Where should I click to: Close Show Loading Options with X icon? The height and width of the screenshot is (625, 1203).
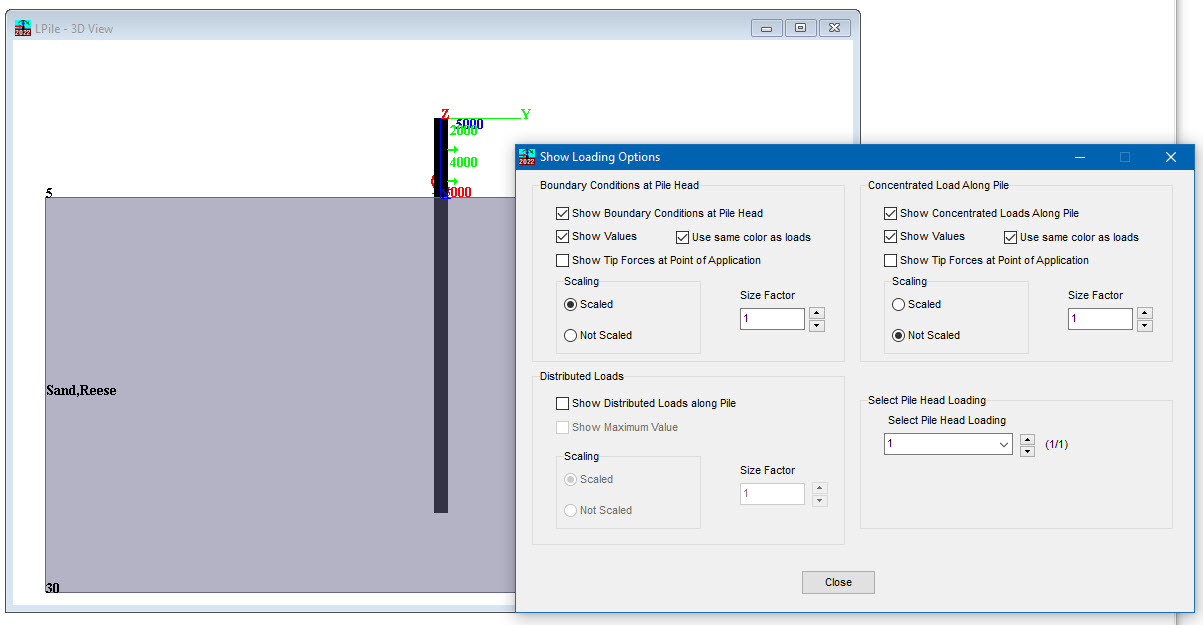[x=1171, y=157]
